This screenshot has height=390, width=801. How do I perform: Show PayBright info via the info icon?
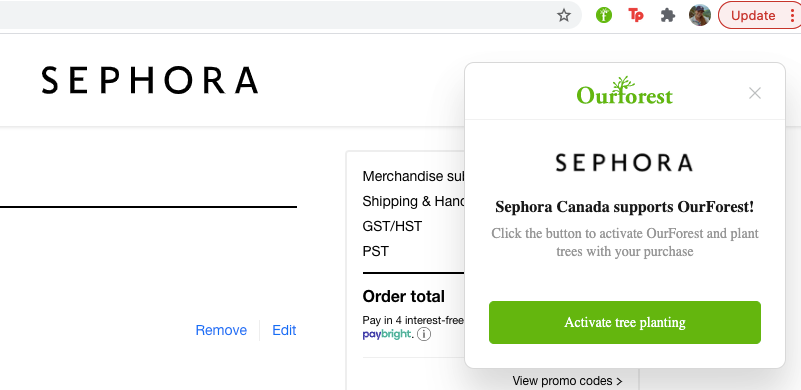click(x=424, y=335)
